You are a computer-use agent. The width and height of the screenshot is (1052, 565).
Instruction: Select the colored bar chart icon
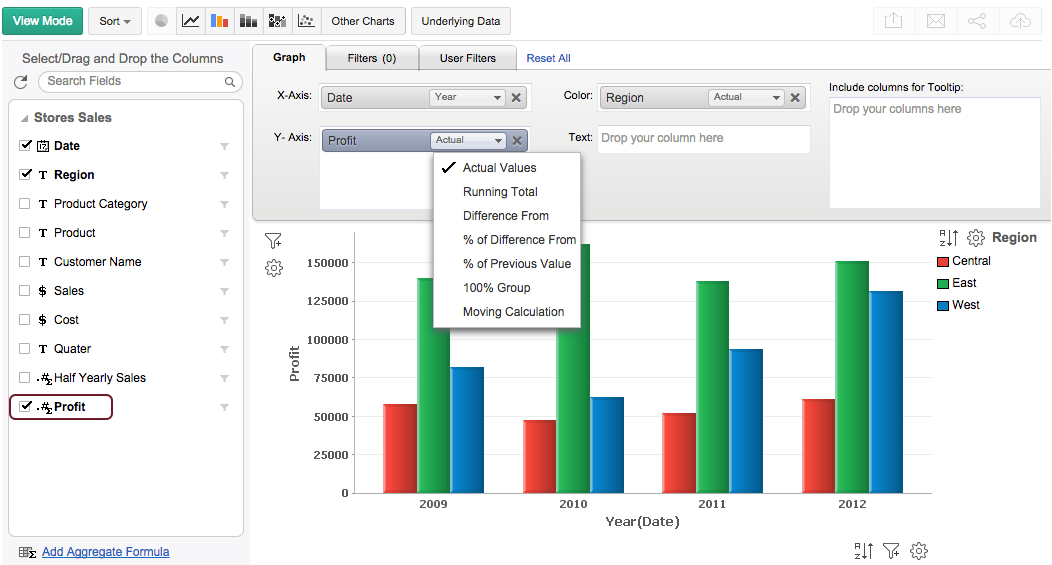(219, 21)
